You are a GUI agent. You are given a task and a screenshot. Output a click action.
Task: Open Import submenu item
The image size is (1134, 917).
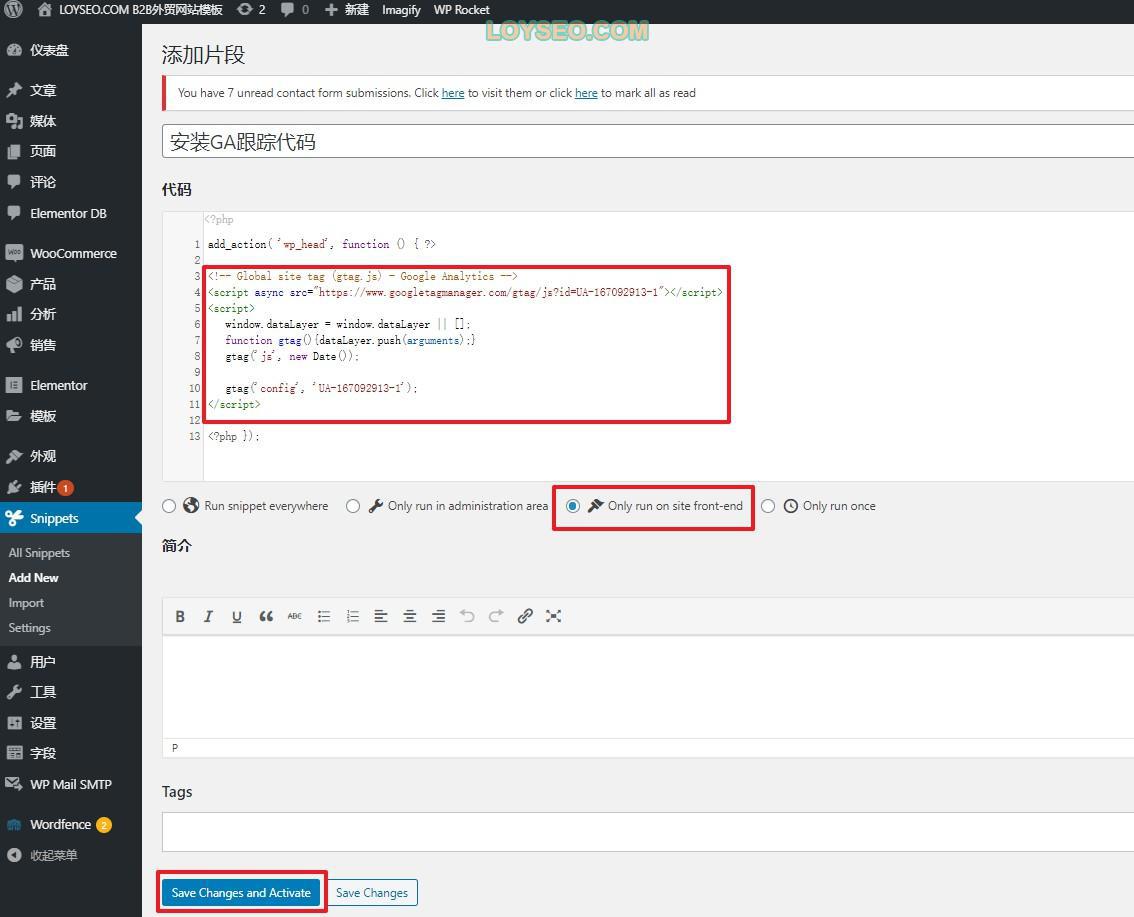click(x=26, y=602)
